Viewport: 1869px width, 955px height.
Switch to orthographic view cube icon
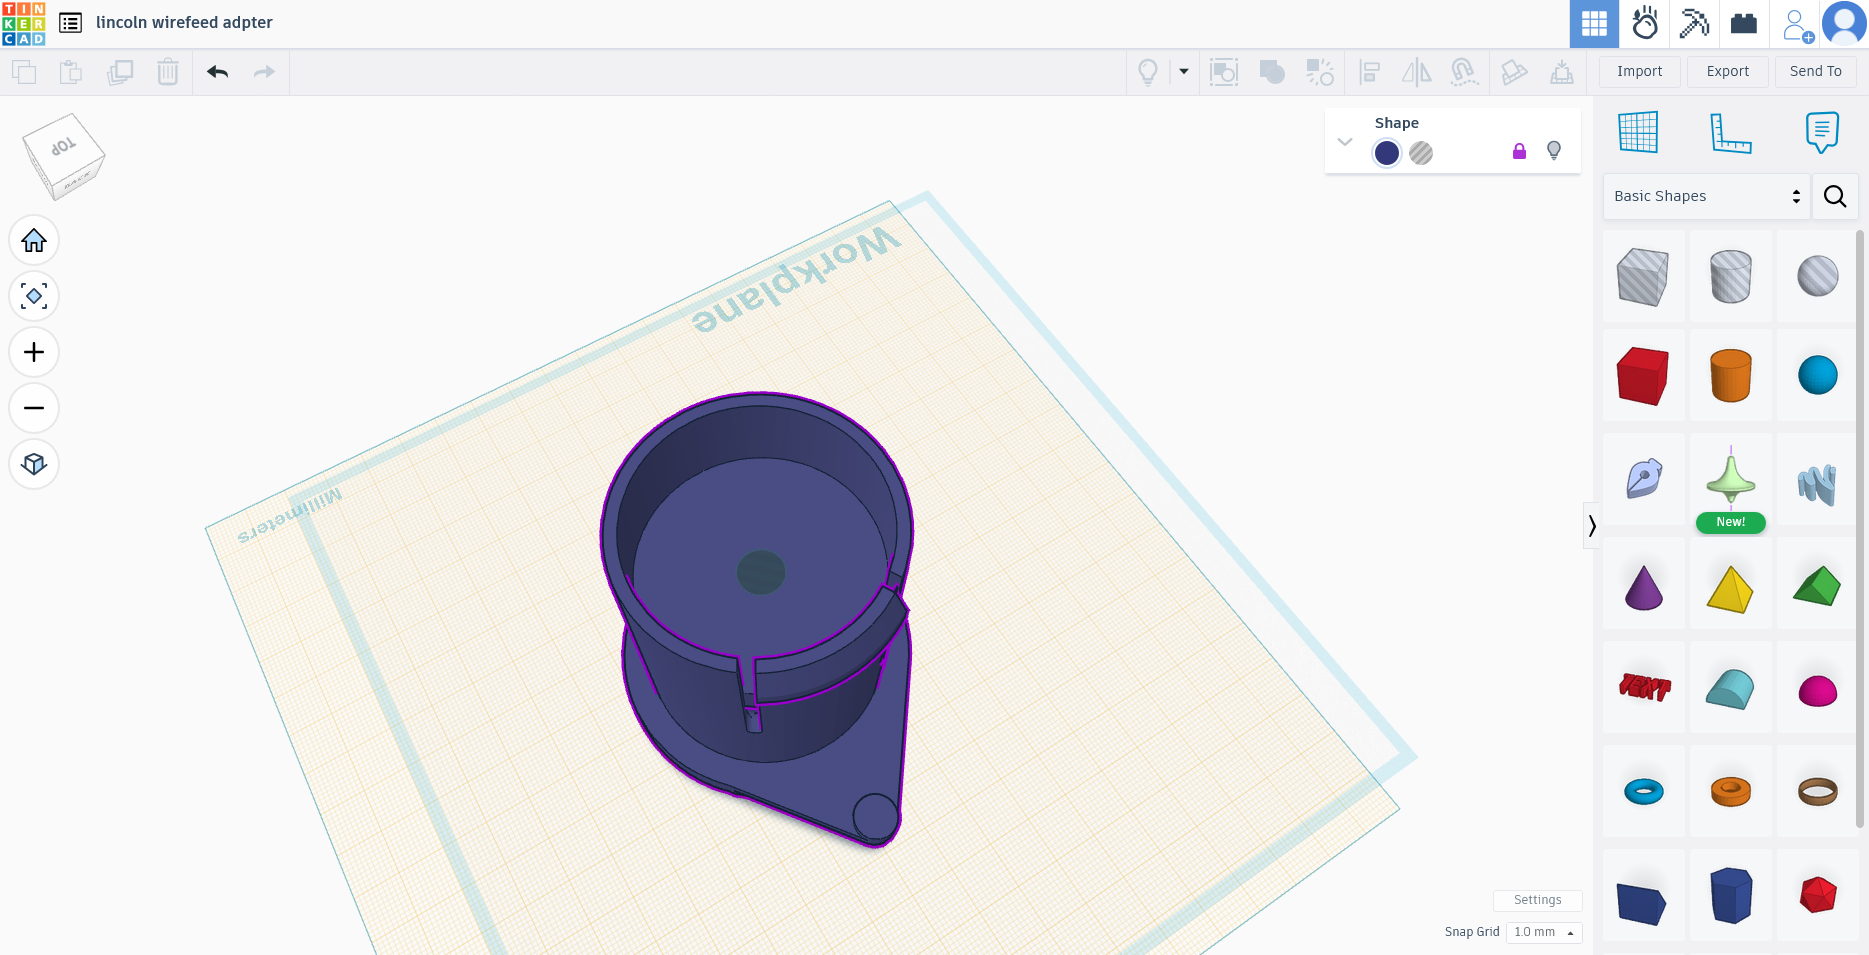click(x=34, y=464)
